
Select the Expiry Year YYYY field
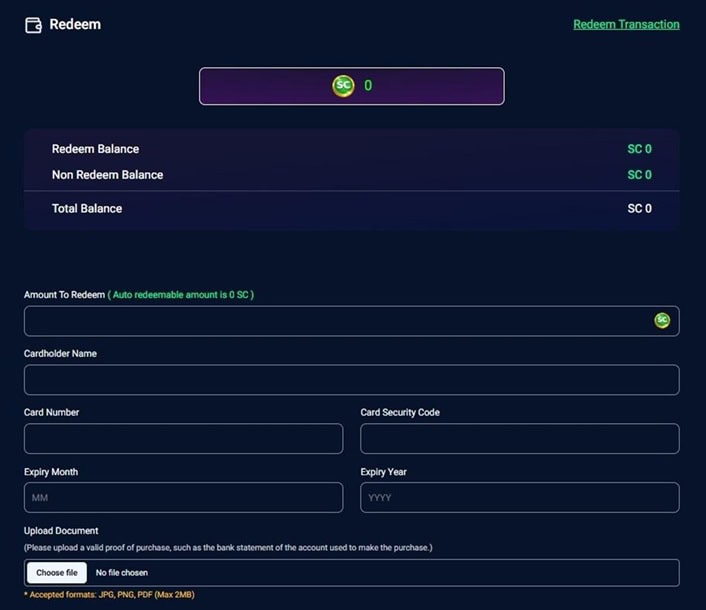[x=520, y=497]
